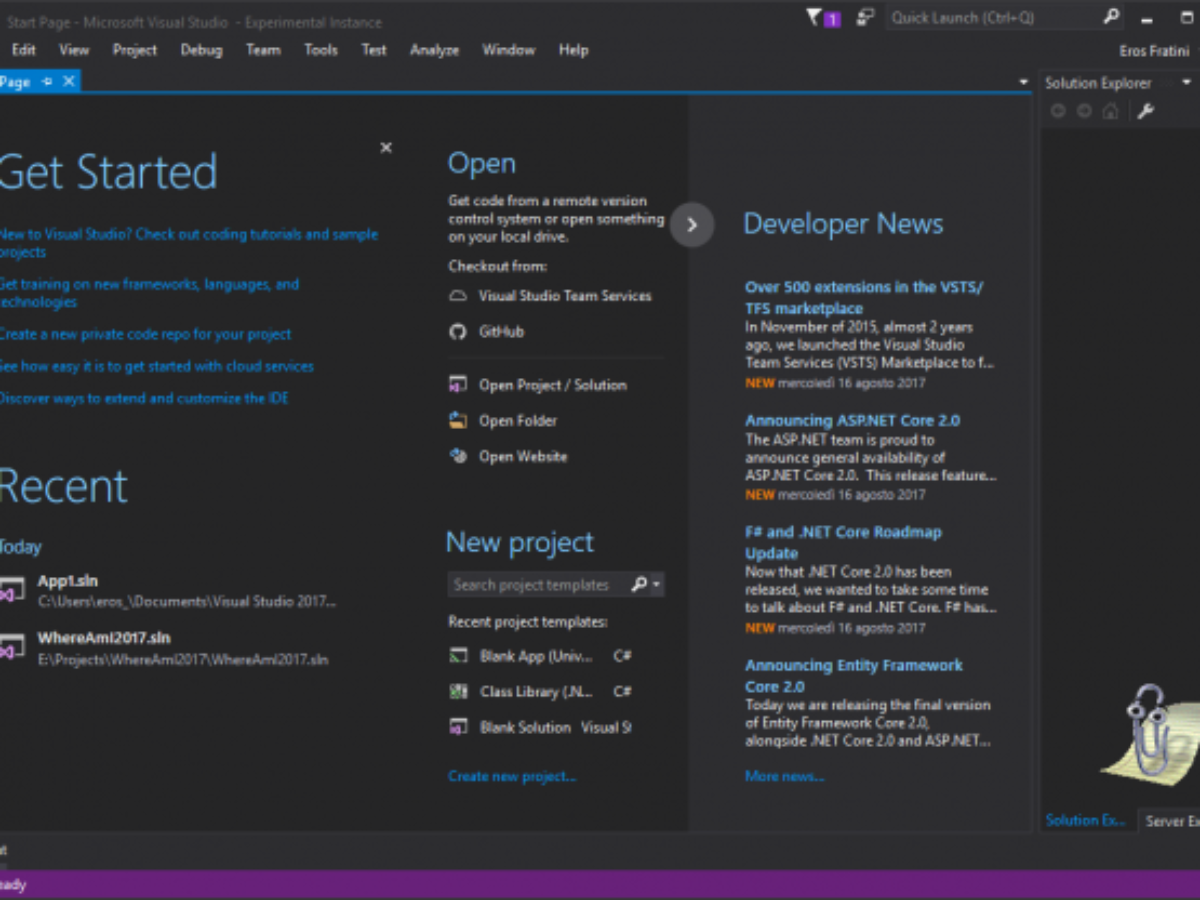Screen dimensions: 1200x900
Task: Click Create new project link
Action: [x=512, y=776]
